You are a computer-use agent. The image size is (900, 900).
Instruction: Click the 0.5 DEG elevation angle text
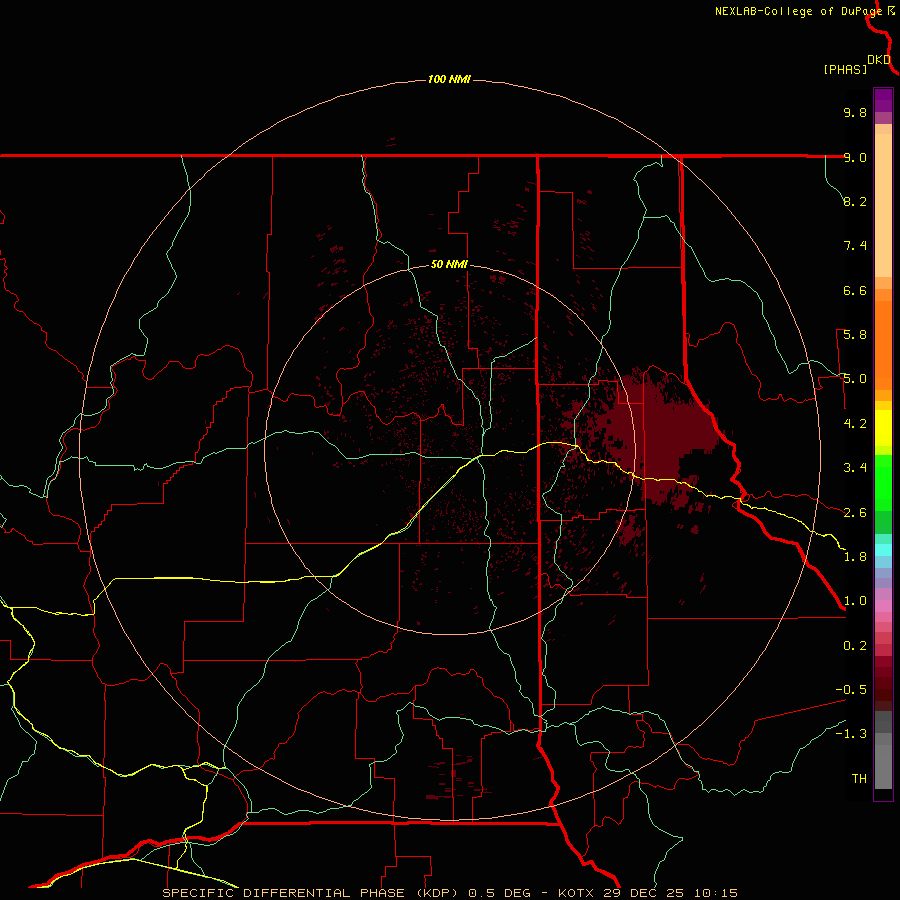498,893
